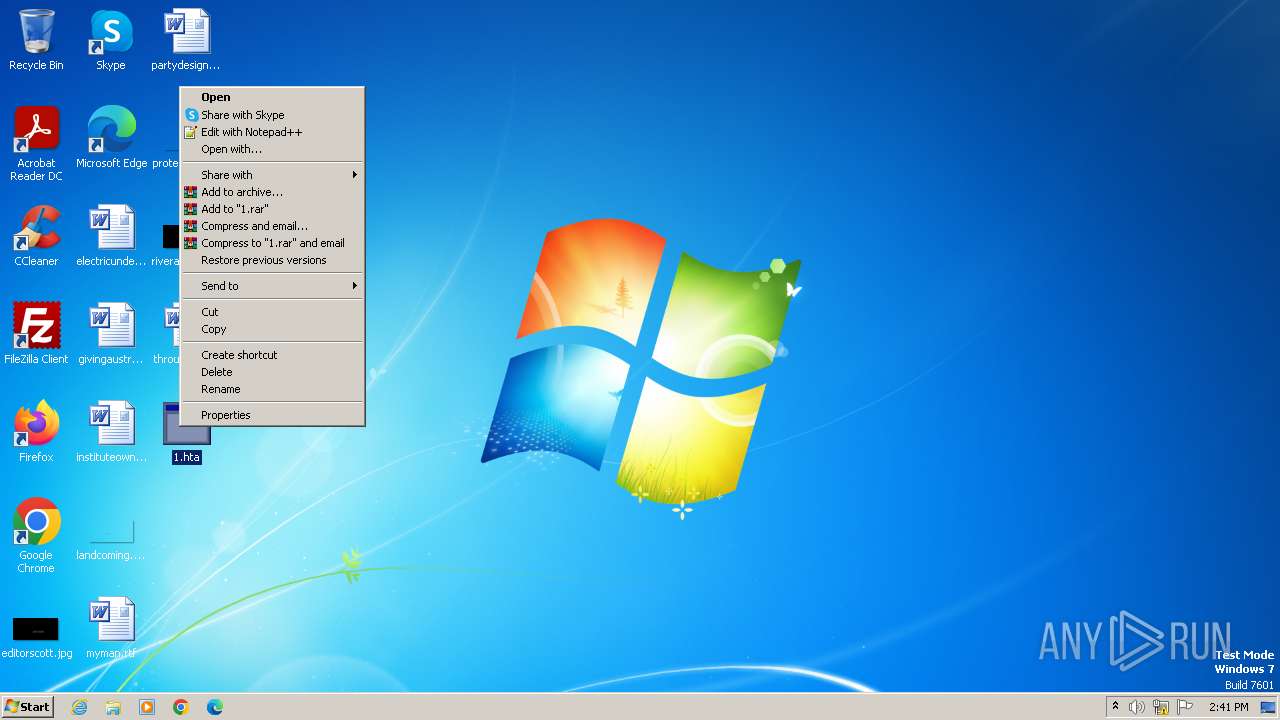Open CCleaner desktop shortcut
Viewport: 1280px width, 720px height.
[x=36, y=236]
